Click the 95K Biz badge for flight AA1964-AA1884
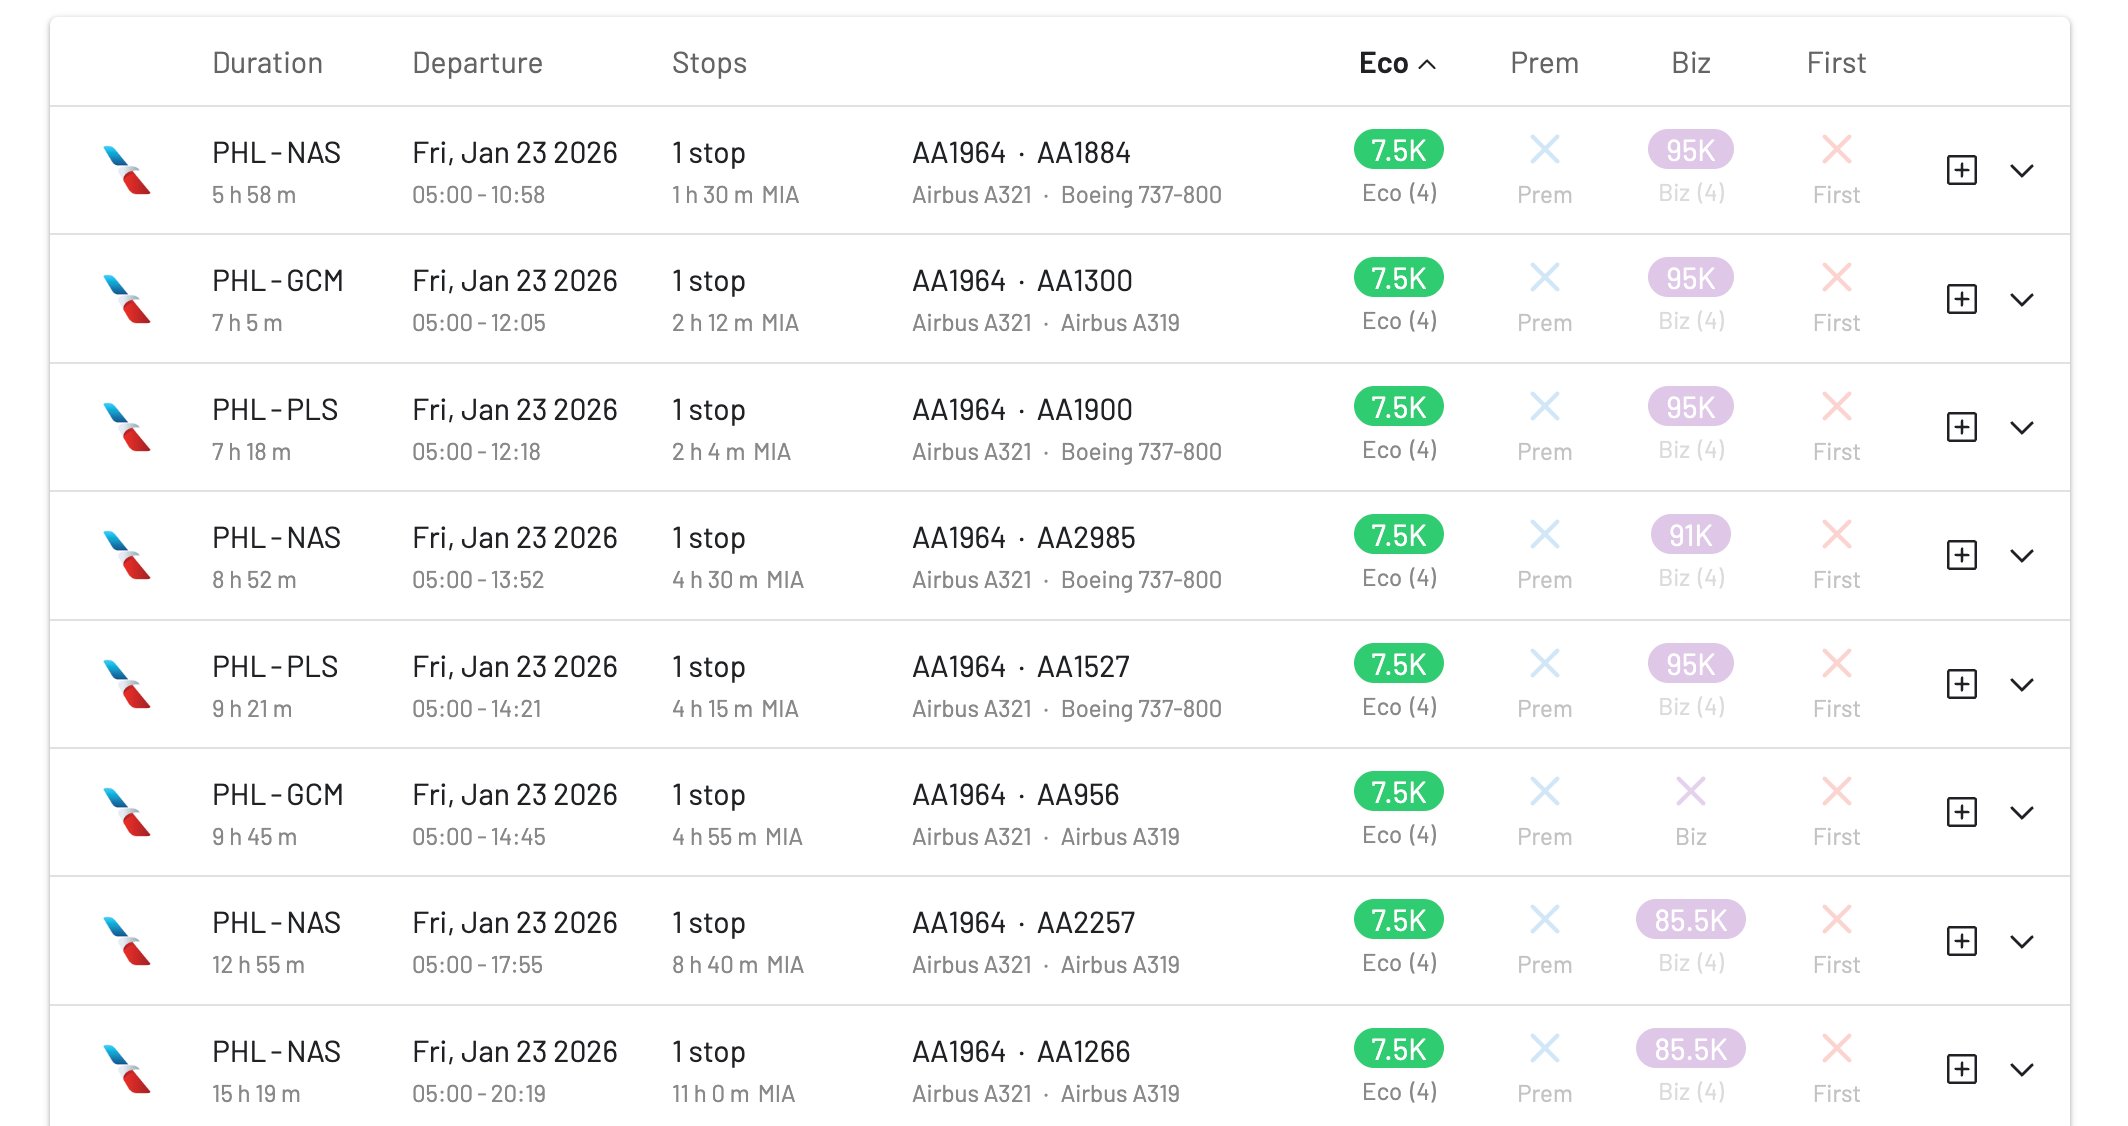Viewport: 2128px width, 1126px height. pos(1689,150)
